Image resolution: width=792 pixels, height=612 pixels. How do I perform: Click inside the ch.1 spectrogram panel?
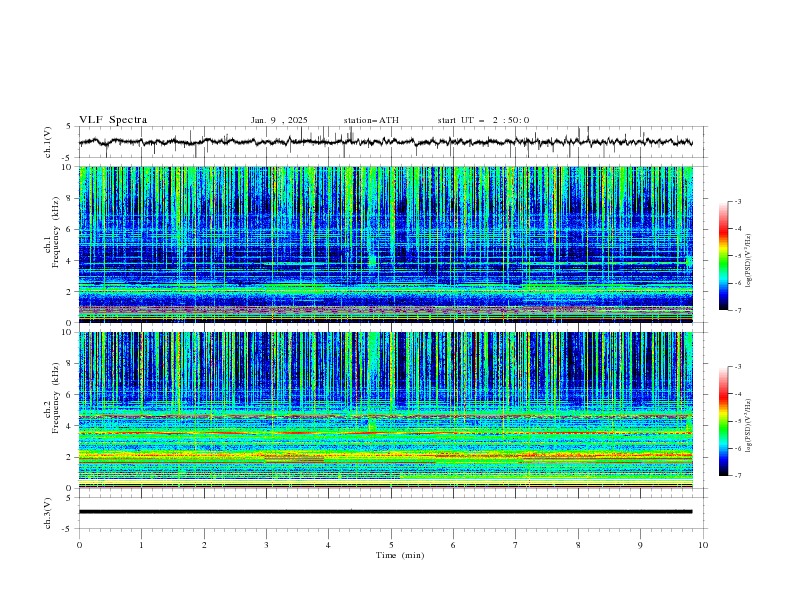(x=385, y=244)
